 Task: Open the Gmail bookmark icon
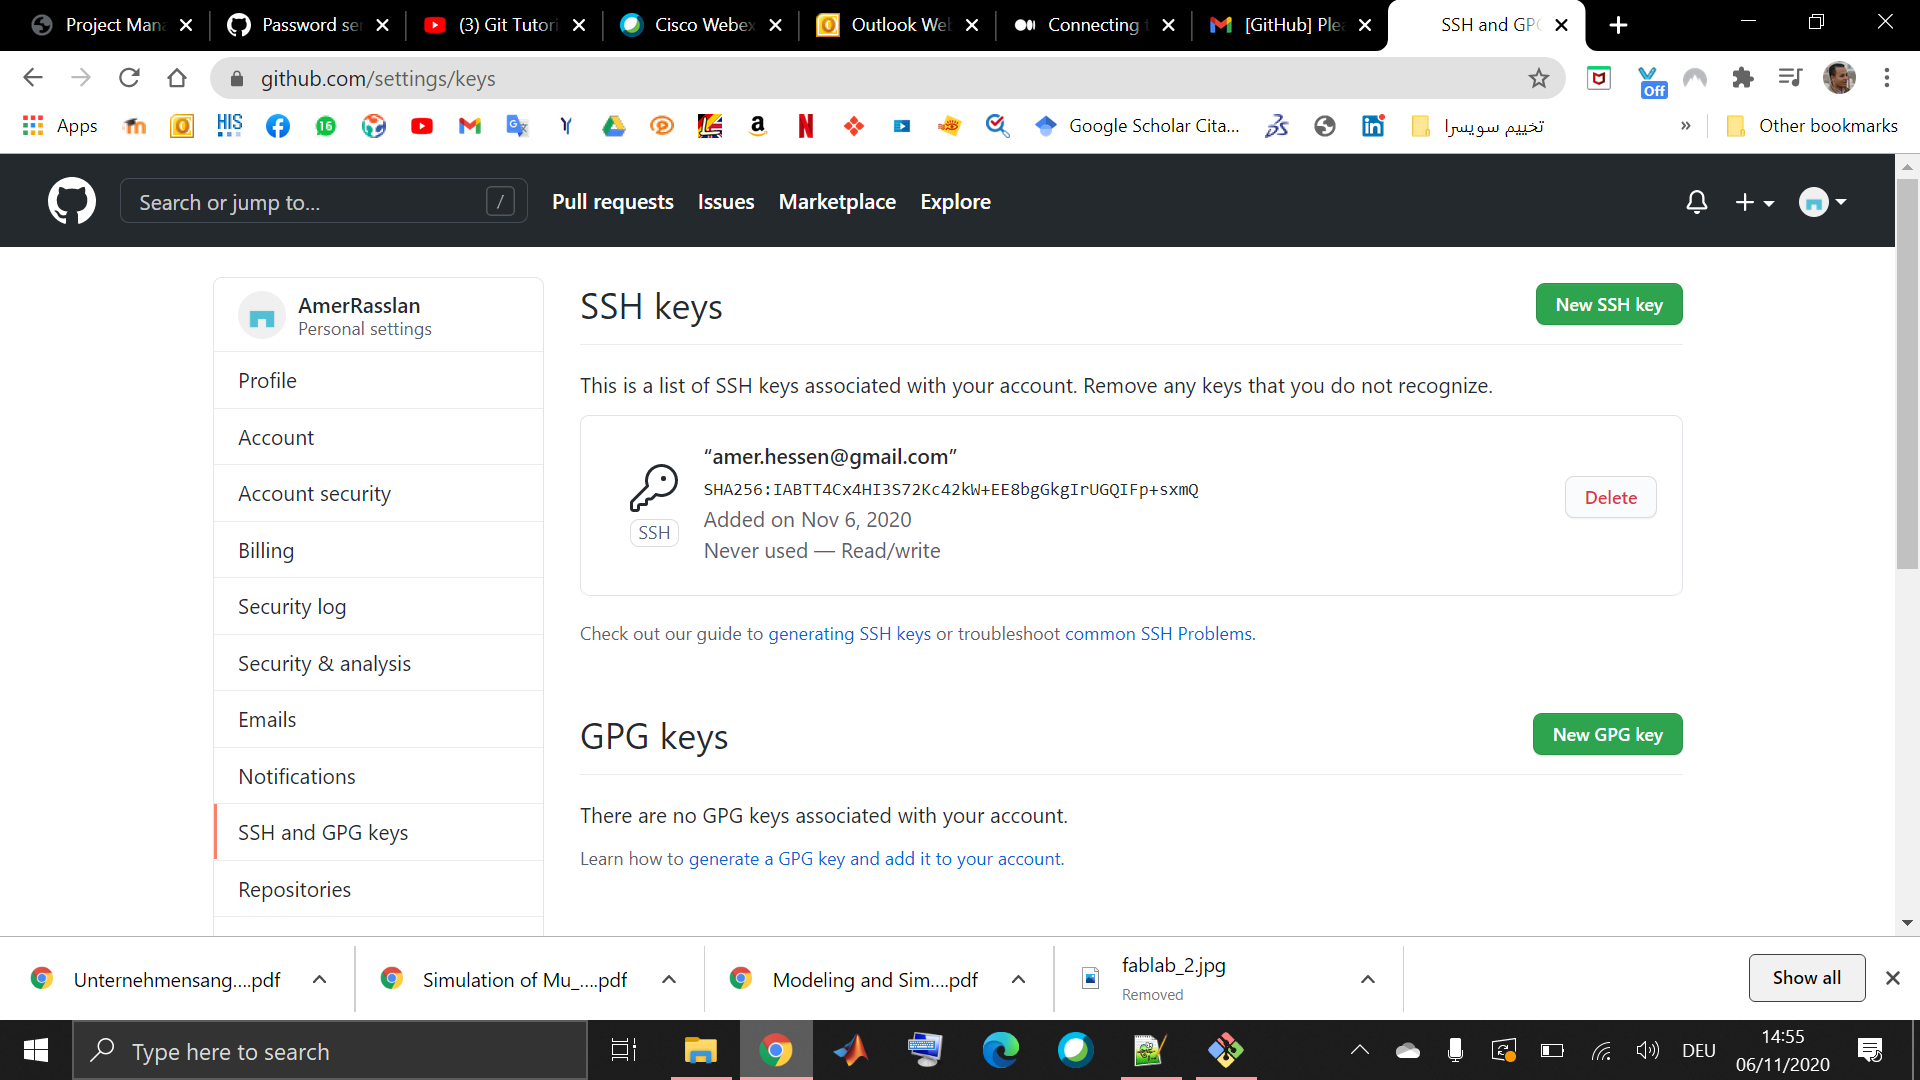point(470,126)
